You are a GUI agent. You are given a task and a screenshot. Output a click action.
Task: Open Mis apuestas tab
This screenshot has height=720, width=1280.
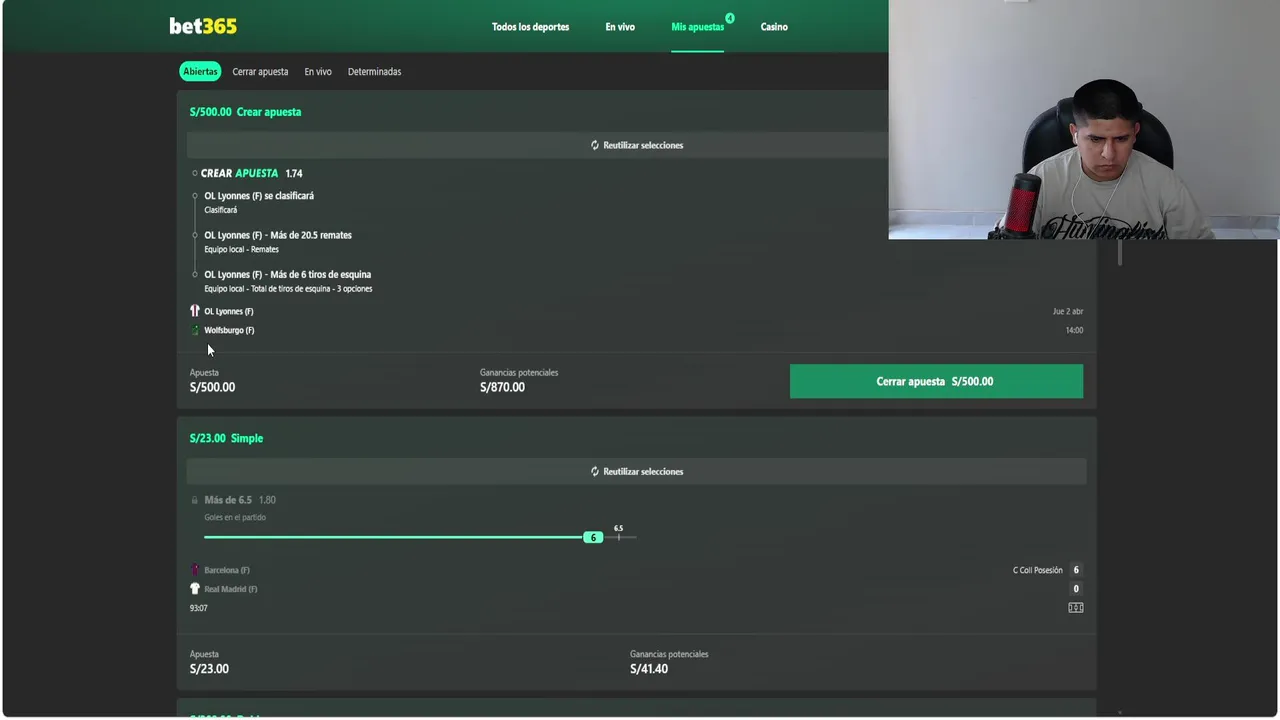tap(697, 27)
